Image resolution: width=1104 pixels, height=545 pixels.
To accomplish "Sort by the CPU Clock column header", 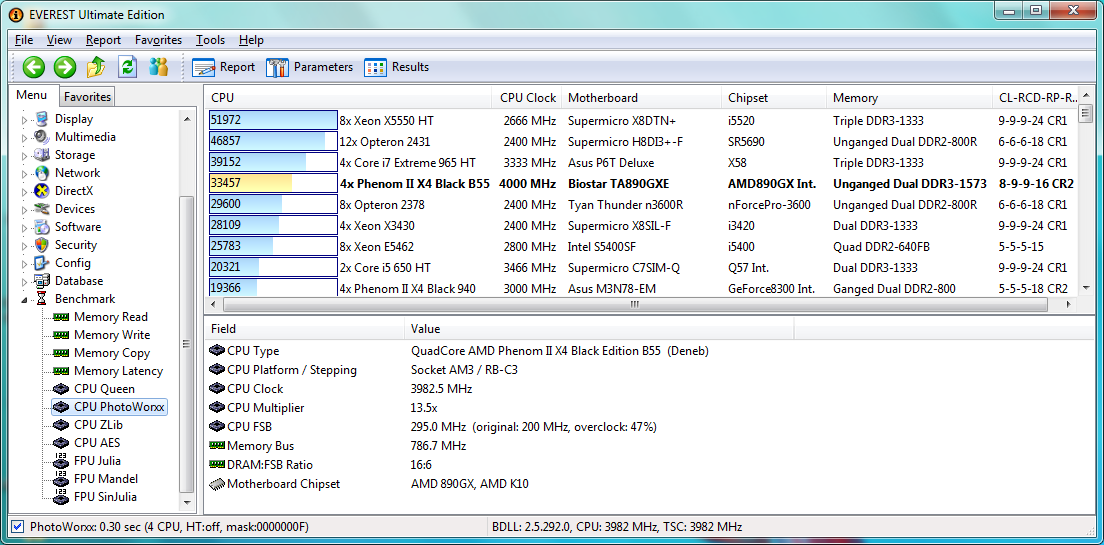I will pos(528,98).
